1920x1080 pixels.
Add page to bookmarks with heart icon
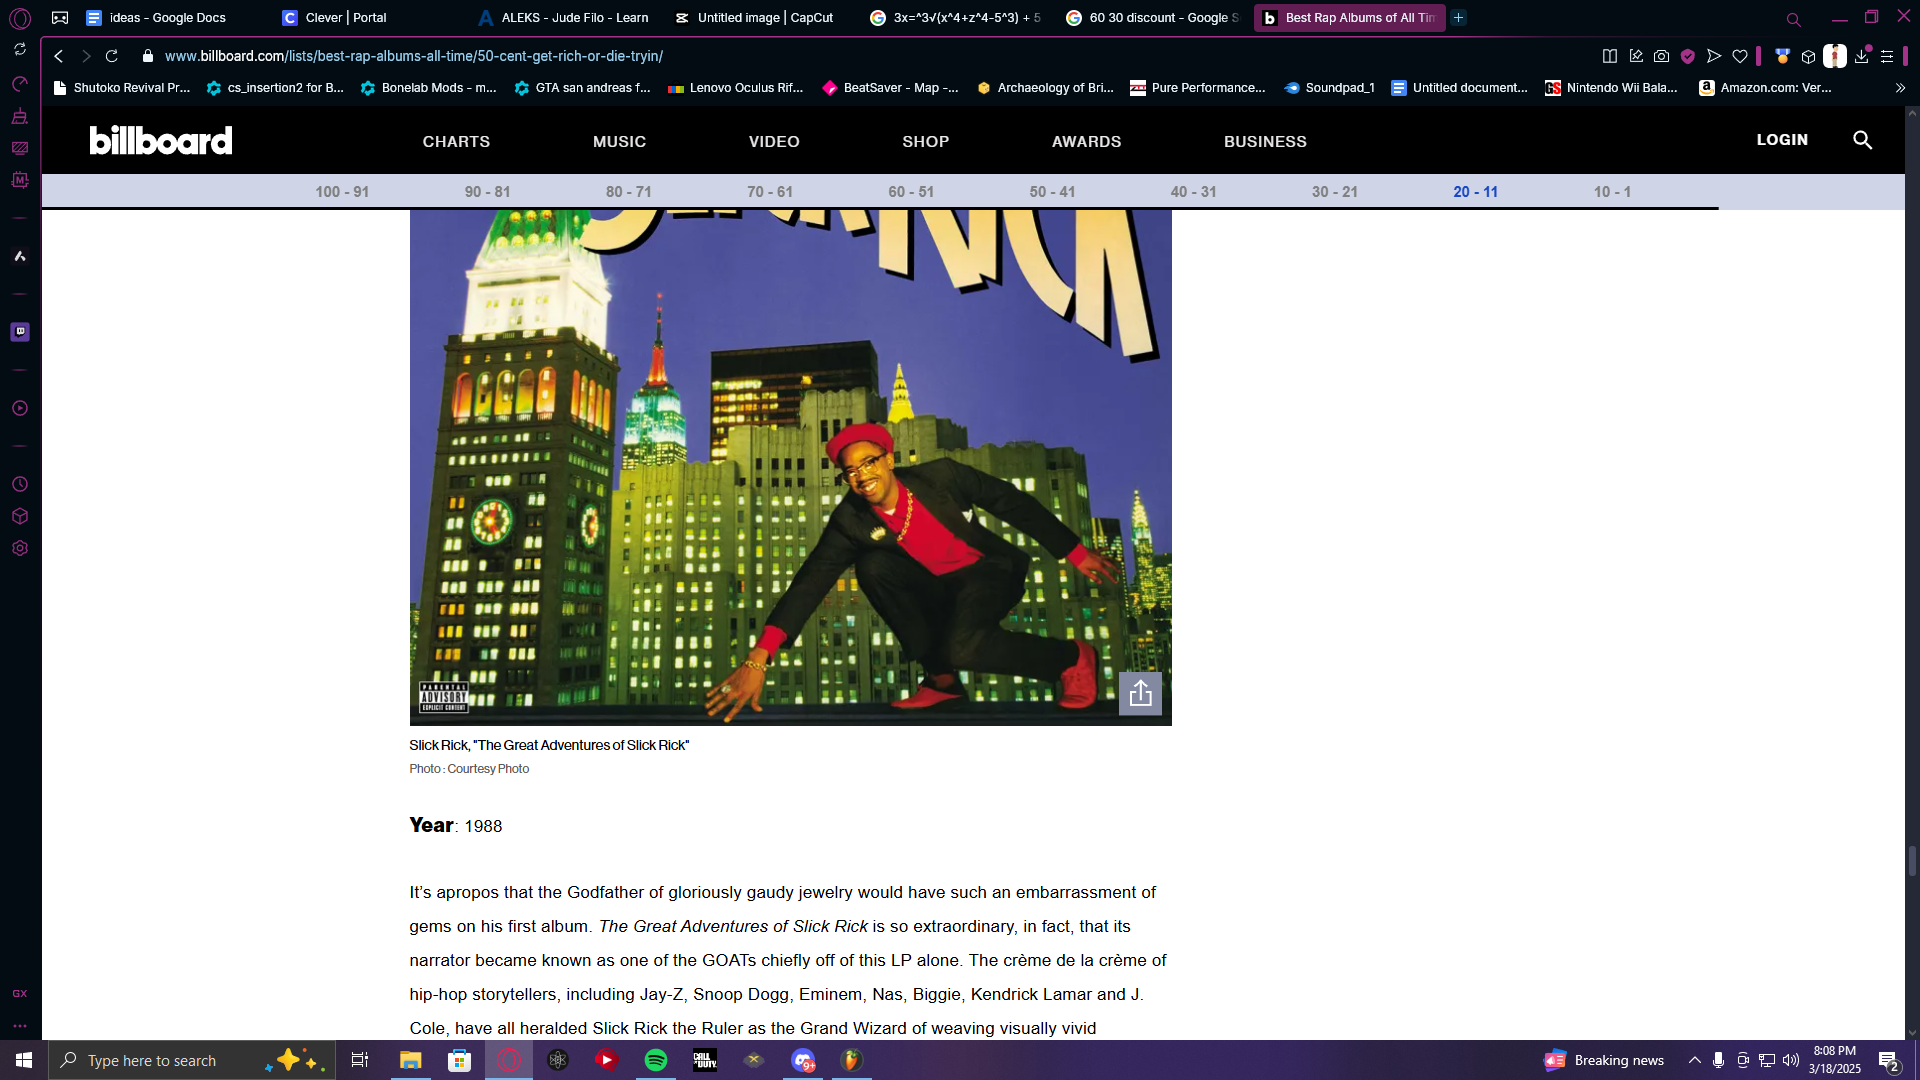(1740, 56)
